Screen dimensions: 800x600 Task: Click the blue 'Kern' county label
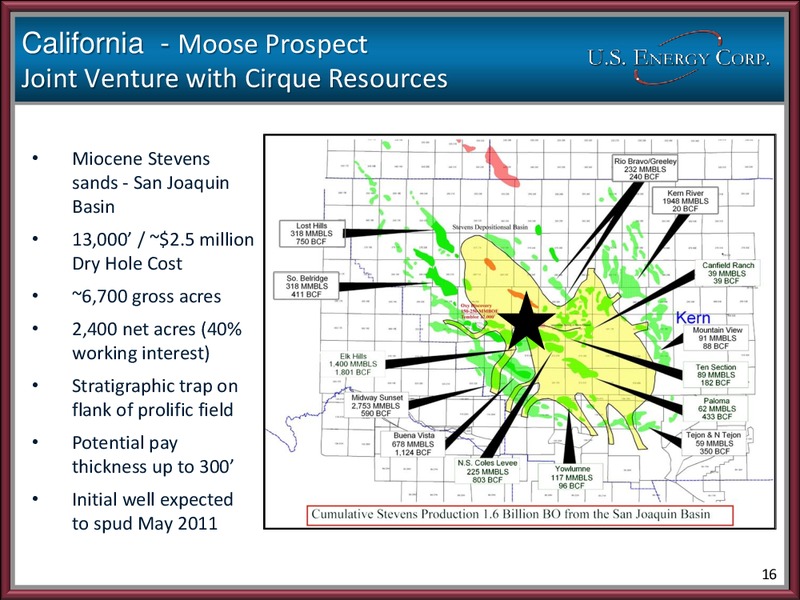692,318
